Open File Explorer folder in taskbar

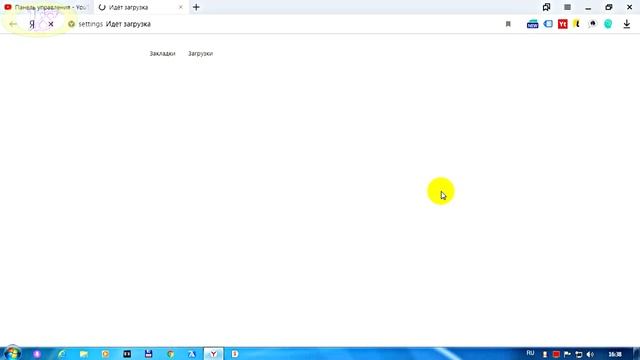click(x=84, y=354)
